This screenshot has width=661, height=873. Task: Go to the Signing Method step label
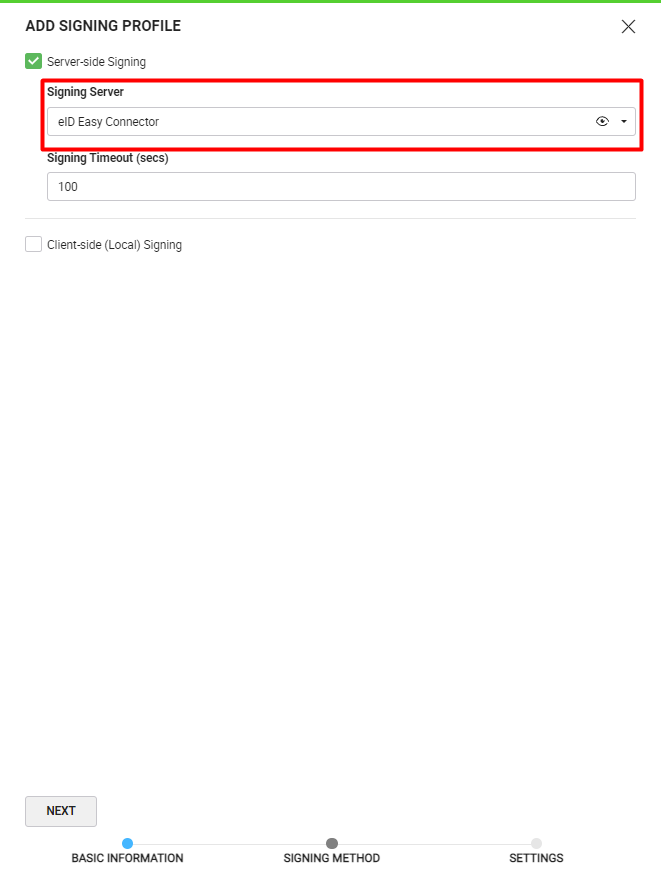pyautogui.click(x=332, y=858)
